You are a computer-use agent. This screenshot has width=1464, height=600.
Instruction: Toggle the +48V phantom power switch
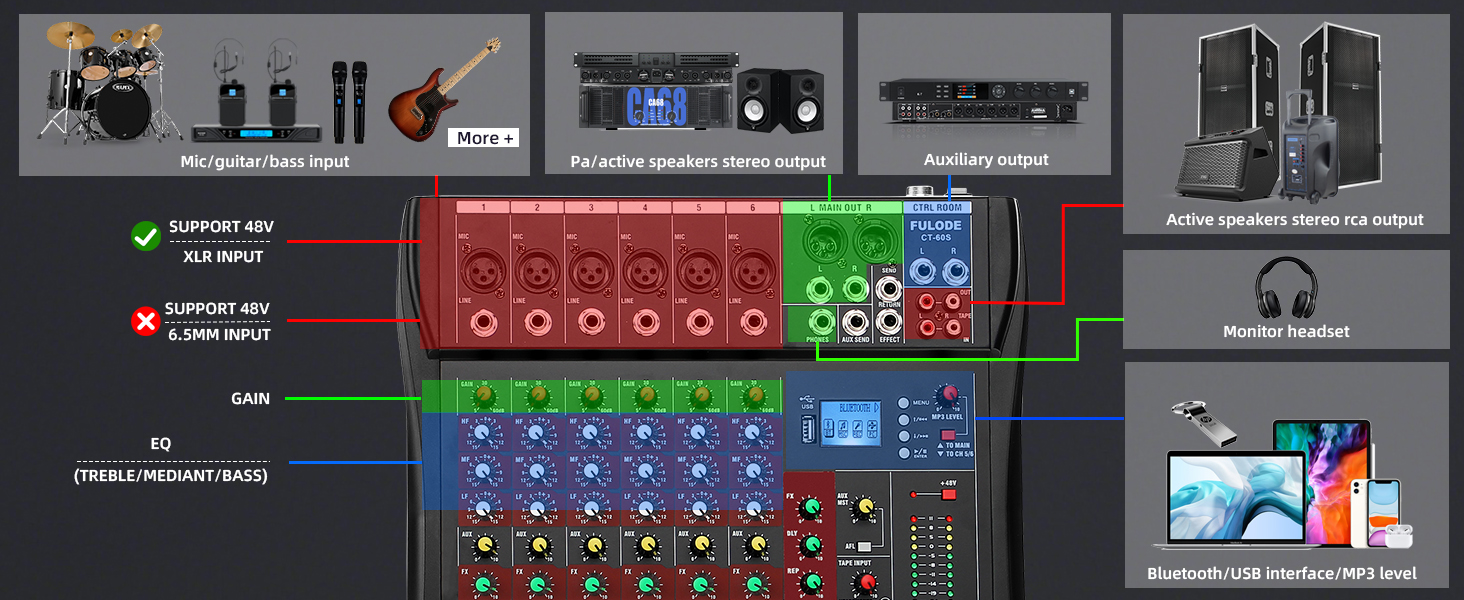(949, 494)
